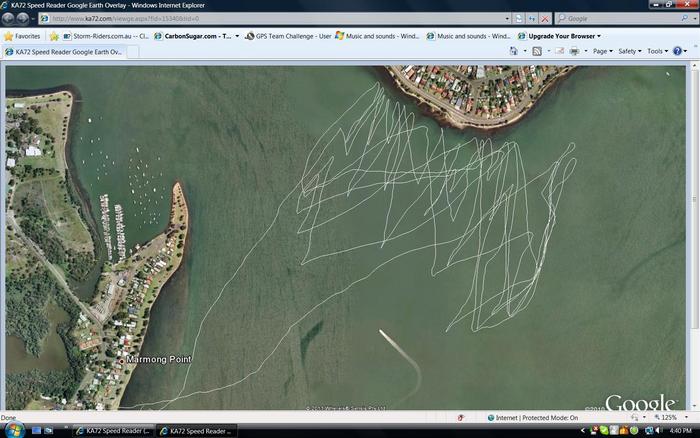Viewport: 700px width, 438px height.
Task: Click the Print icon in command bar
Action: 574,51
